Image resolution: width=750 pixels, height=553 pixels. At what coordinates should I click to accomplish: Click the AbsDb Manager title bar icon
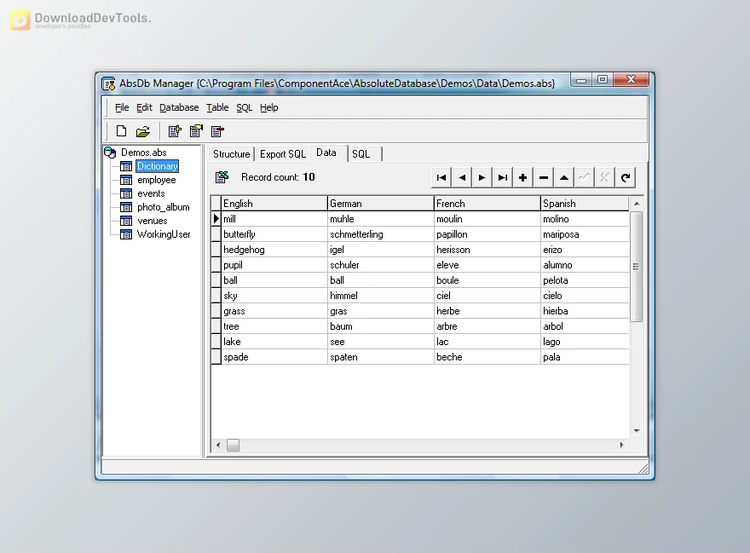[x=109, y=83]
